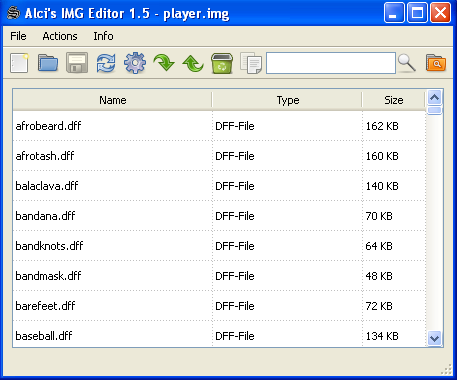Focus the search text field
The height and width of the screenshot is (380, 457).
pyautogui.click(x=331, y=63)
